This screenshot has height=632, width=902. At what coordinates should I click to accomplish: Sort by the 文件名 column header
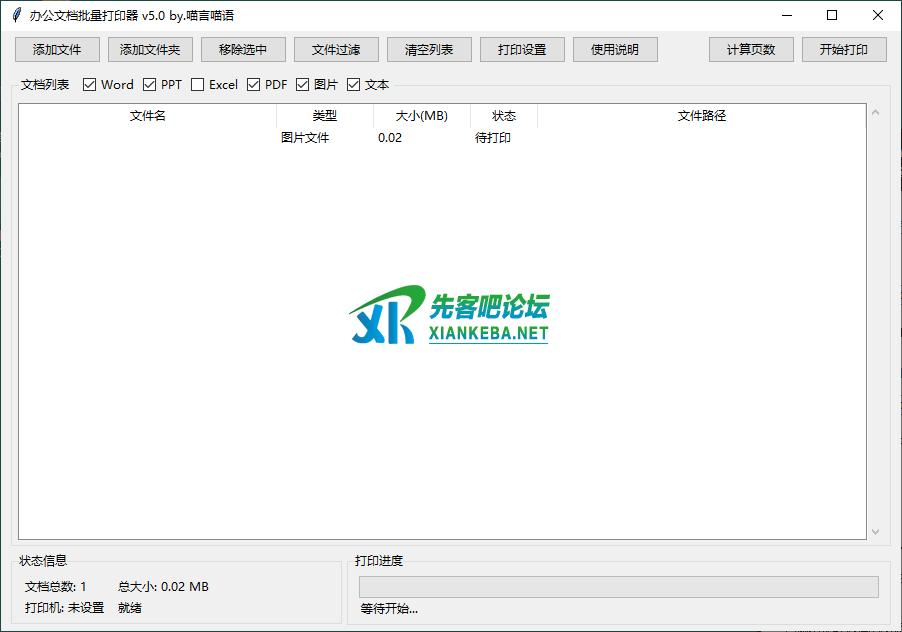[147, 116]
